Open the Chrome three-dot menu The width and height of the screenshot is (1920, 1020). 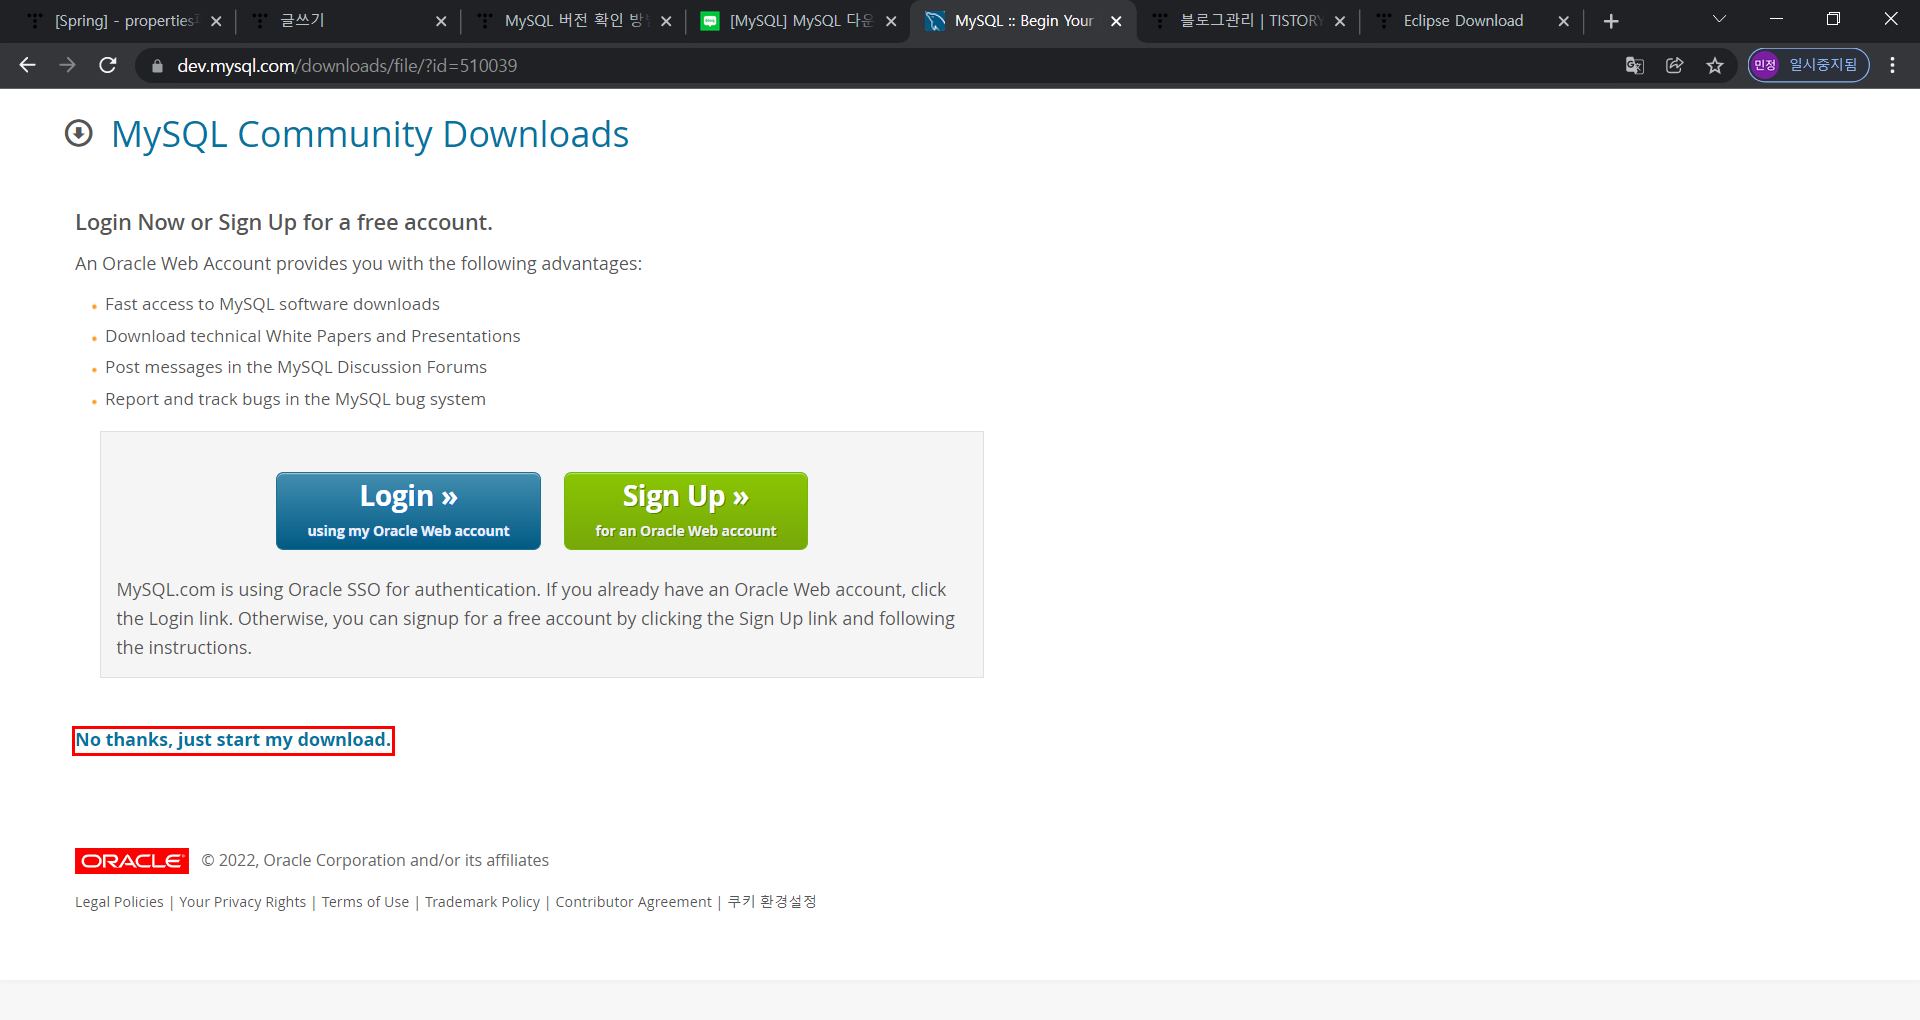(x=1892, y=65)
